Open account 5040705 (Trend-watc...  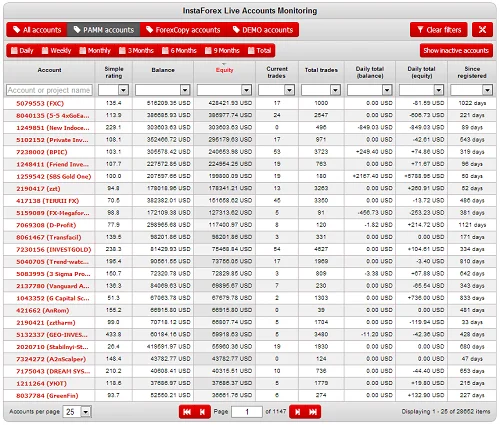tap(53, 262)
